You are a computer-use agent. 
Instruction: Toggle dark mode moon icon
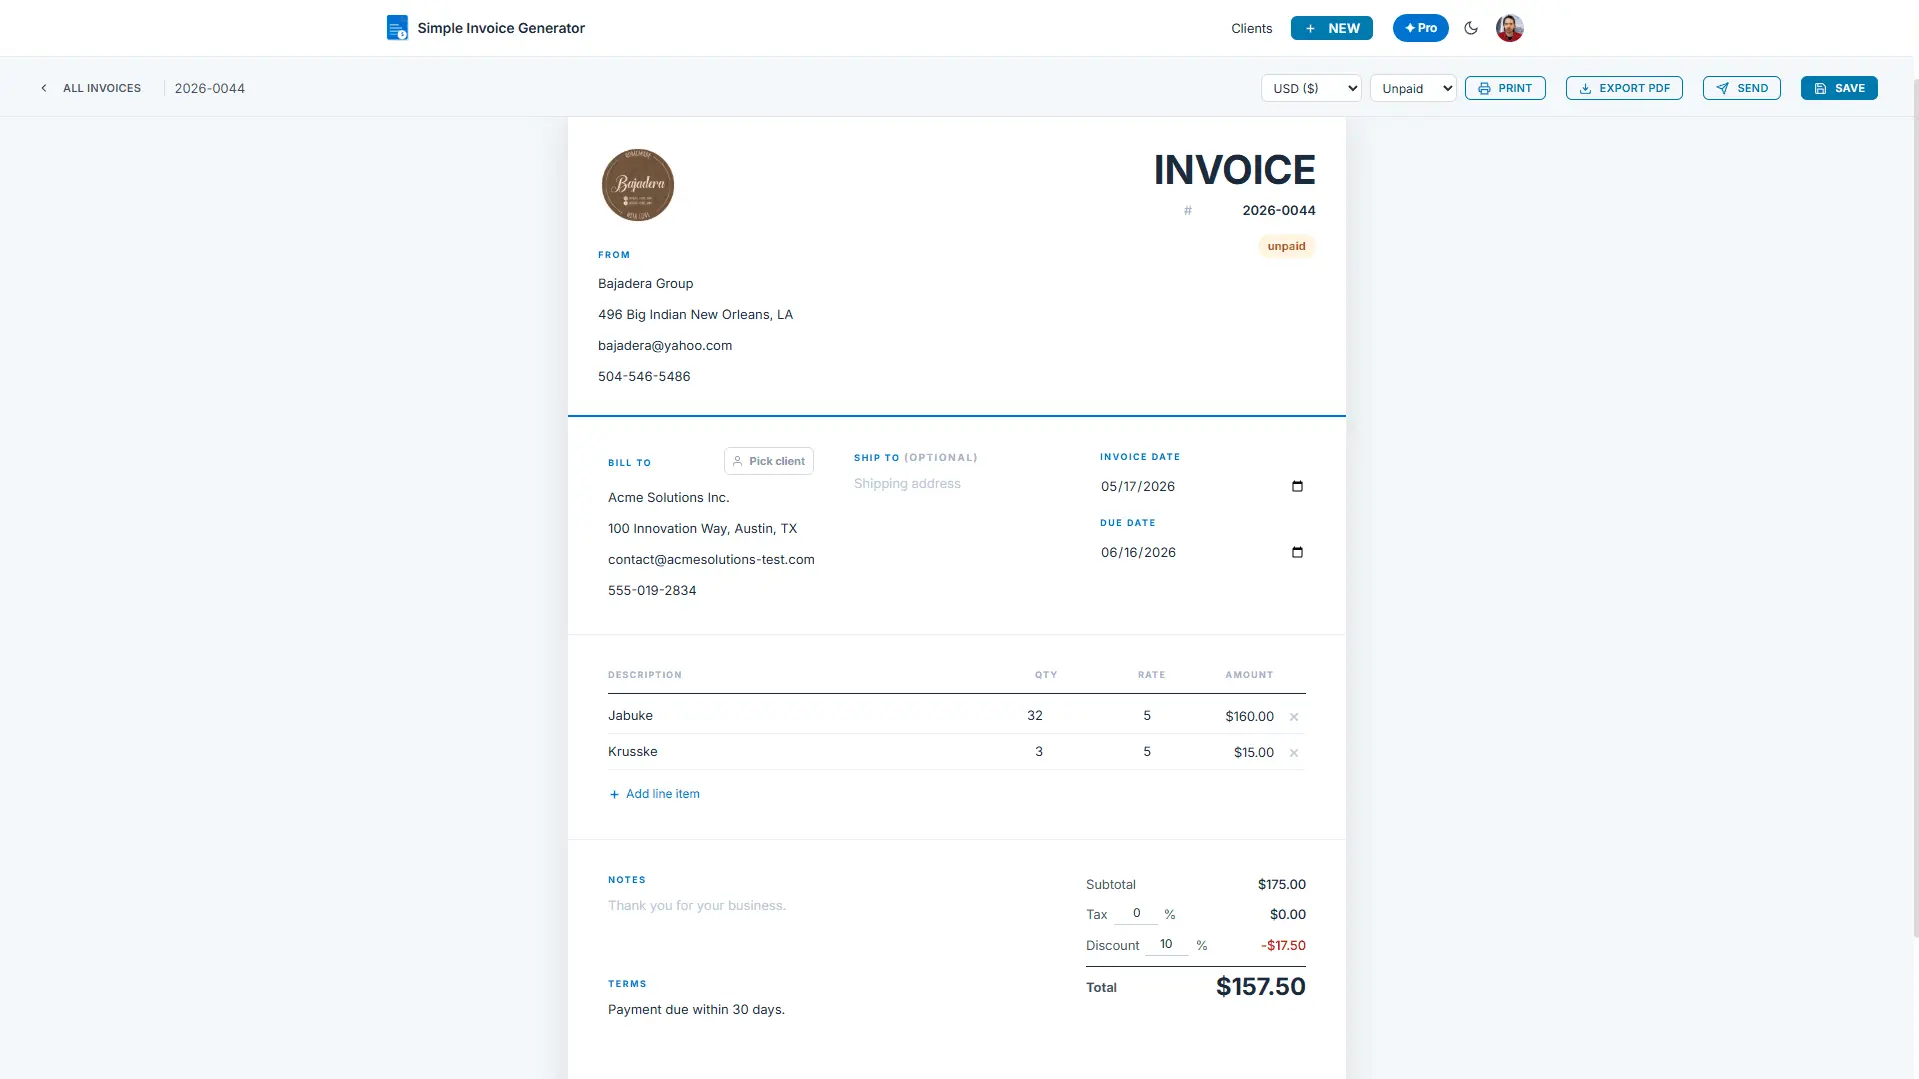[1470, 28]
